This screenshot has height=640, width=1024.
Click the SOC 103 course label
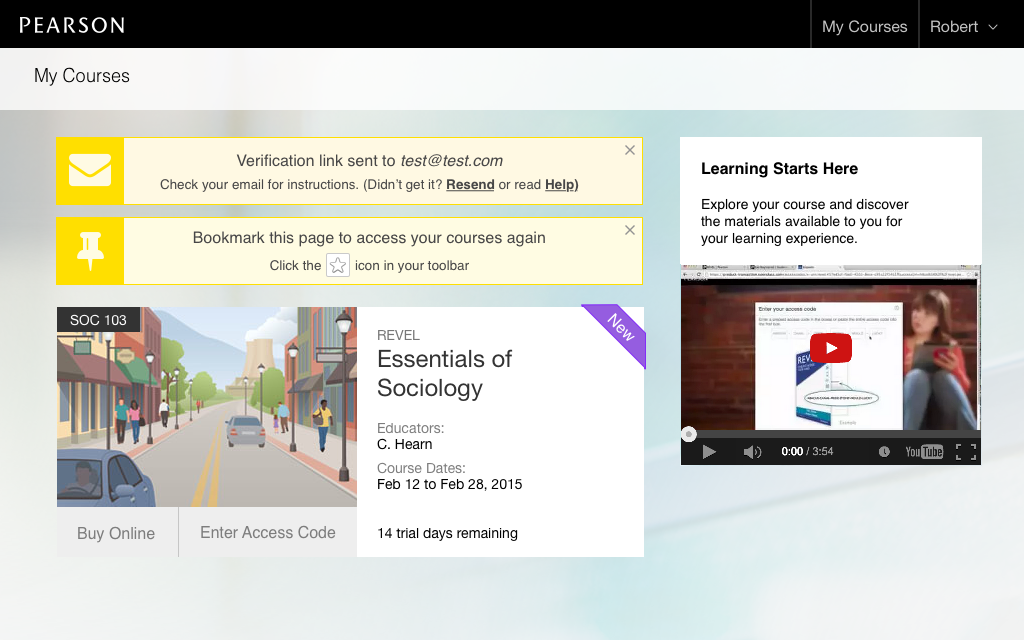pos(98,320)
